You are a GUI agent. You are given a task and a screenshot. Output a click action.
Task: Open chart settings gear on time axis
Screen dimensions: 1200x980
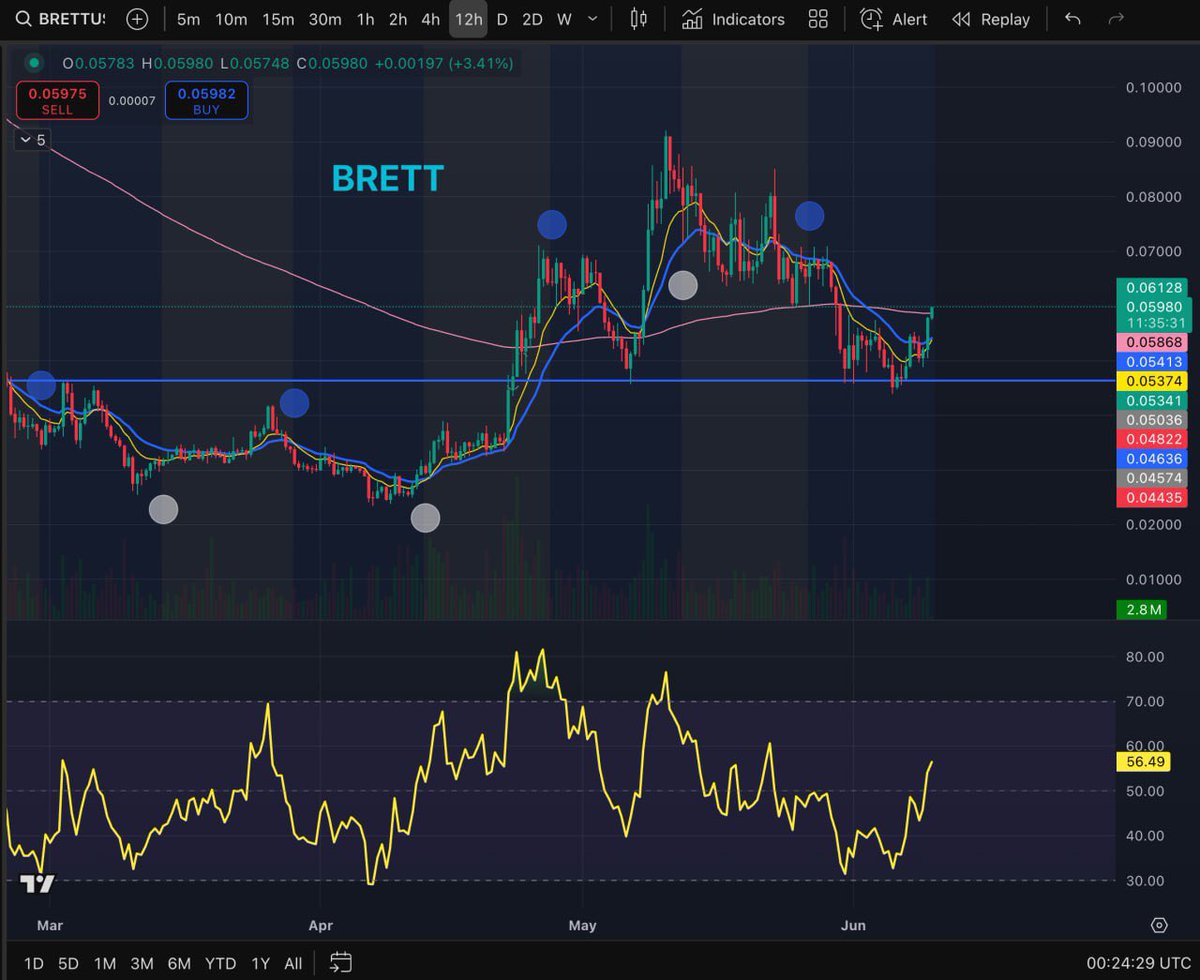[x=1159, y=924]
